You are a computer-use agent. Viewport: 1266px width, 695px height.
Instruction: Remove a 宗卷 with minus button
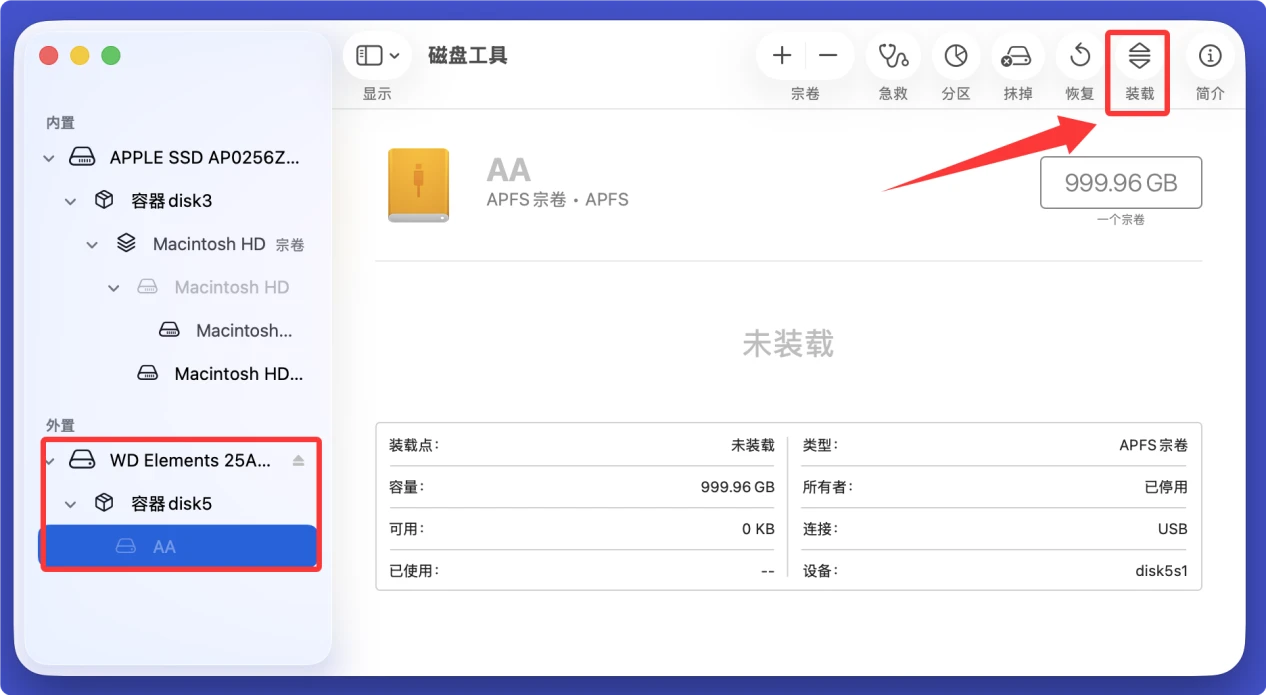pyautogui.click(x=830, y=56)
